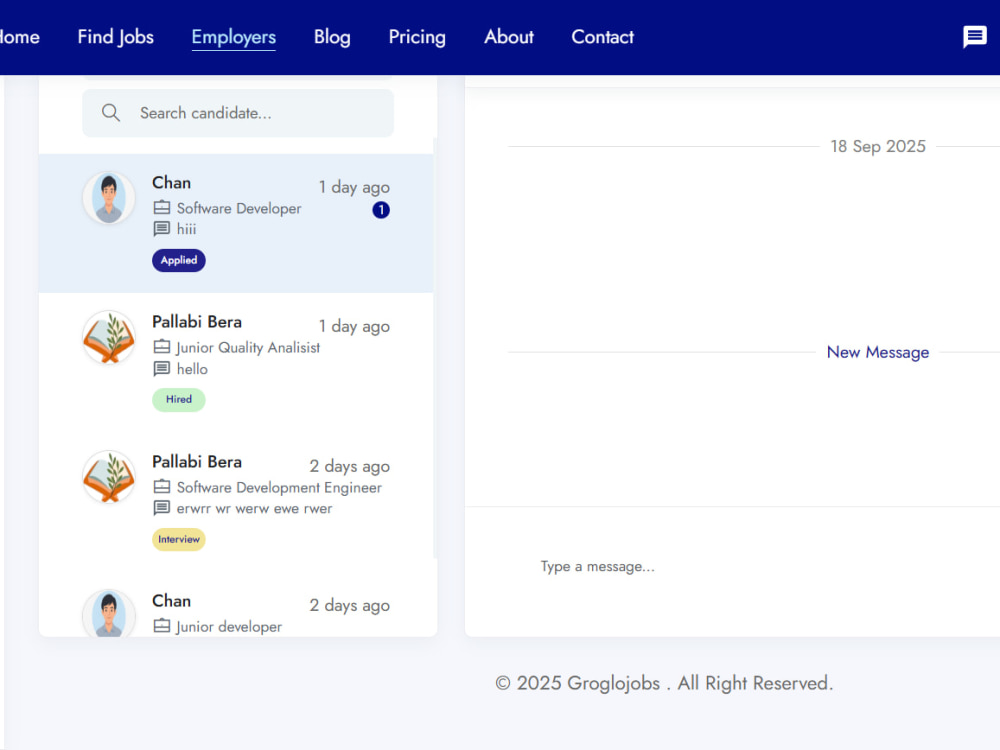Click the '18 Sep 2025' date label

pyautogui.click(x=878, y=146)
